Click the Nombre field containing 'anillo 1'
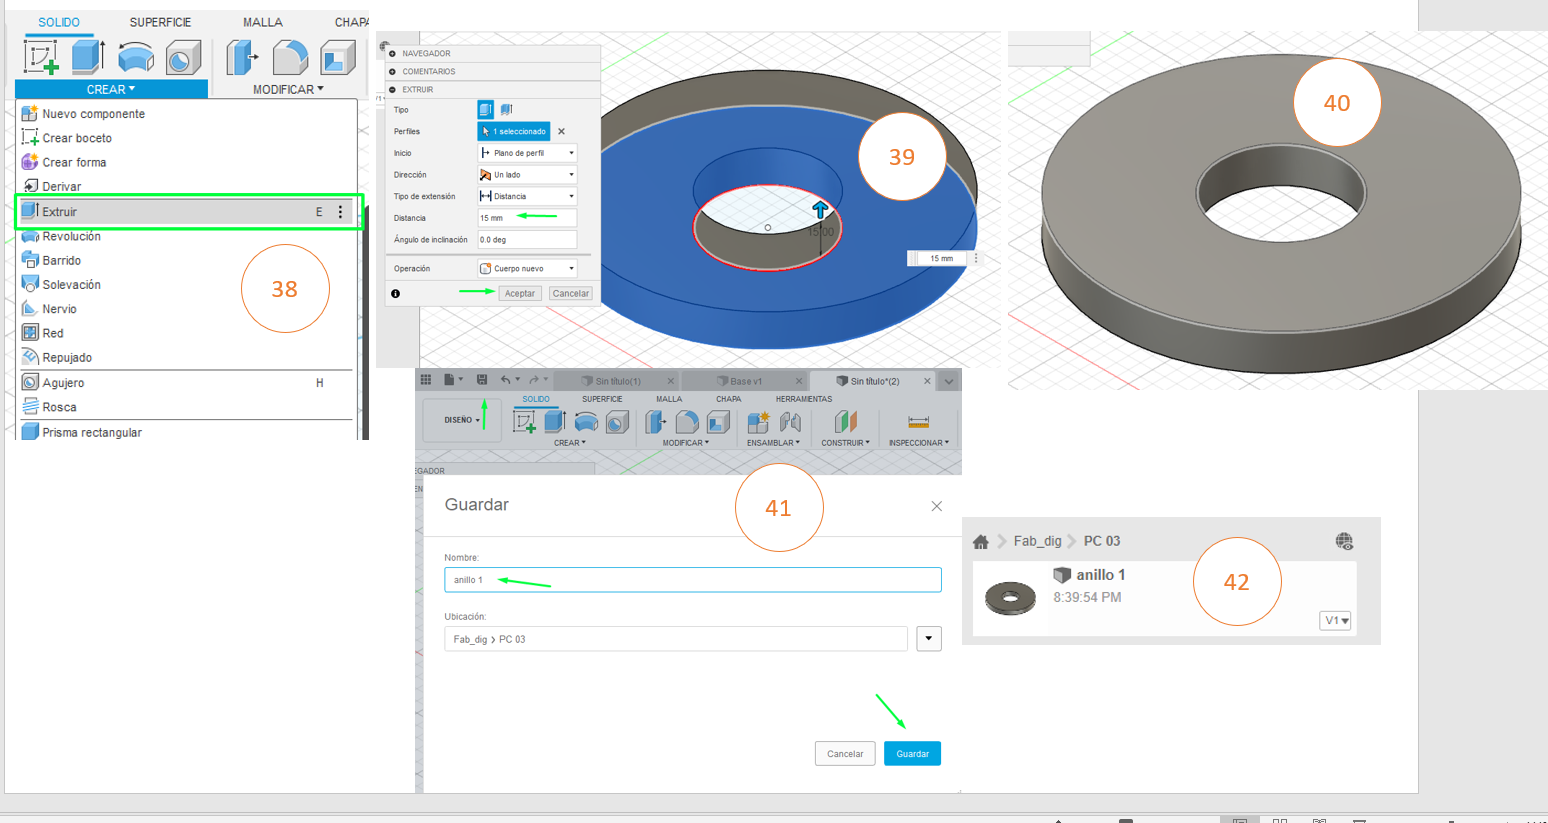1548x823 pixels. pos(692,580)
